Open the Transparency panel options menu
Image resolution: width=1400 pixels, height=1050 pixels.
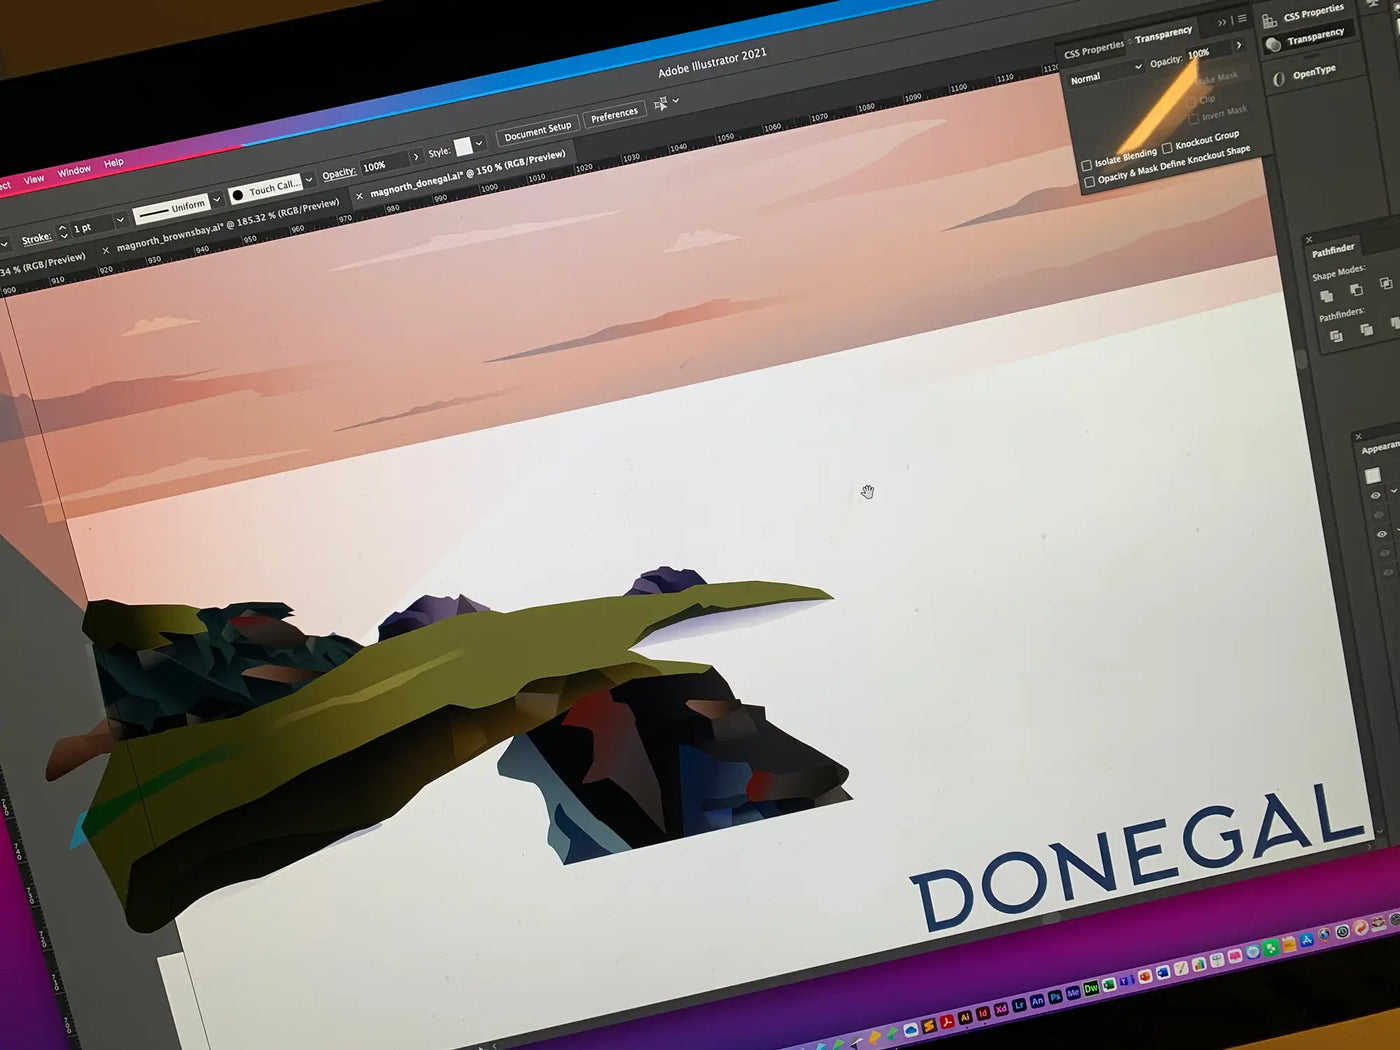(1242, 19)
